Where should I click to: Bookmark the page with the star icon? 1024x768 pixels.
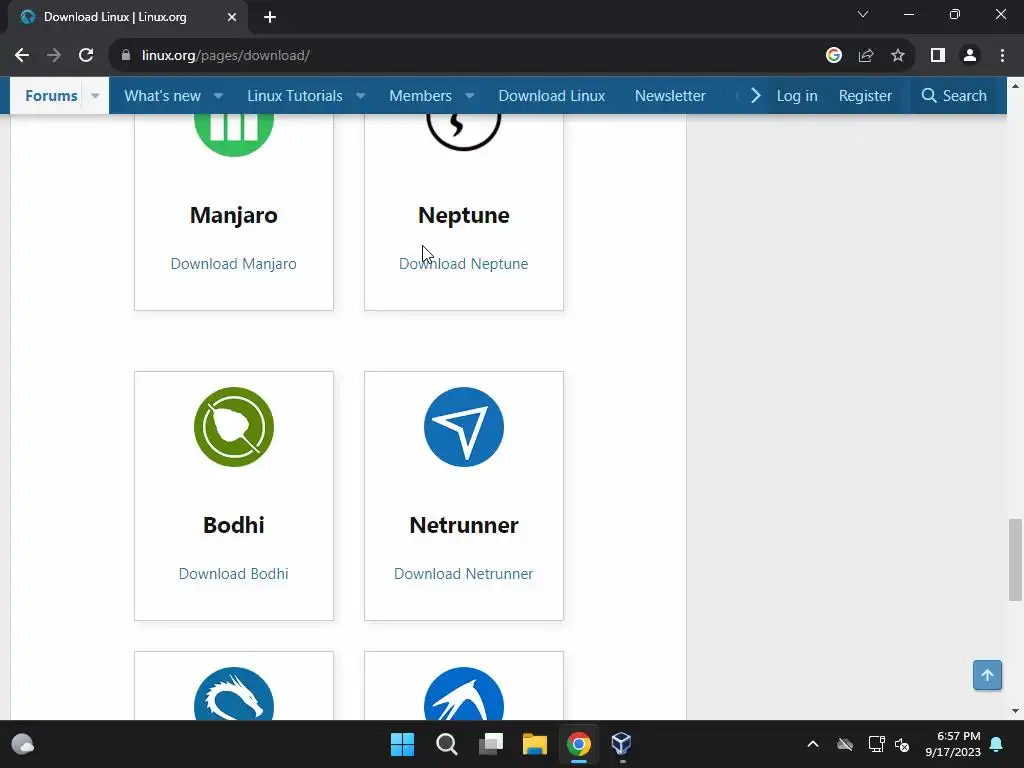(x=898, y=56)
